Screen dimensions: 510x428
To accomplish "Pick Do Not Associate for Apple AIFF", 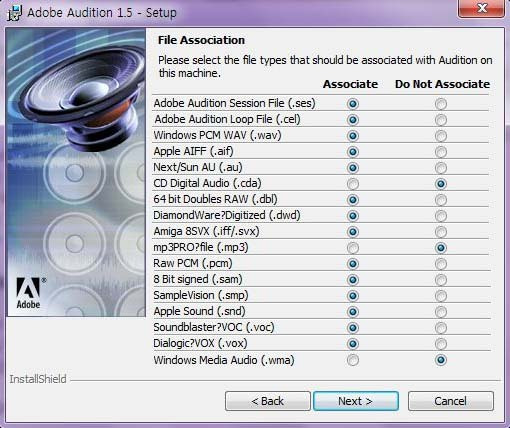I will 441,152.
